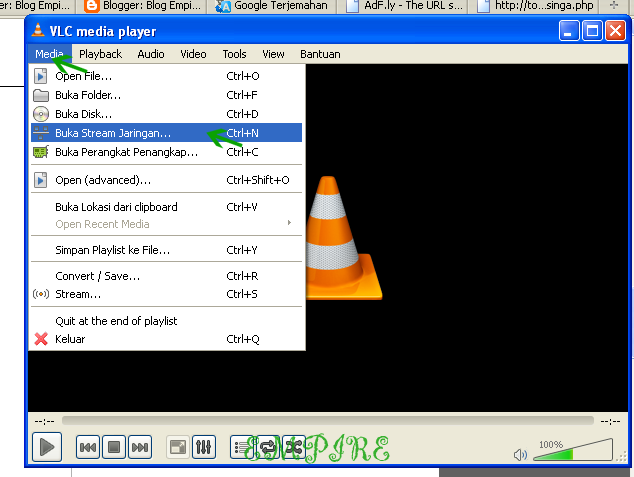Show extended settings equalizer button
The image size is (634, 477).
pos(204,447)
